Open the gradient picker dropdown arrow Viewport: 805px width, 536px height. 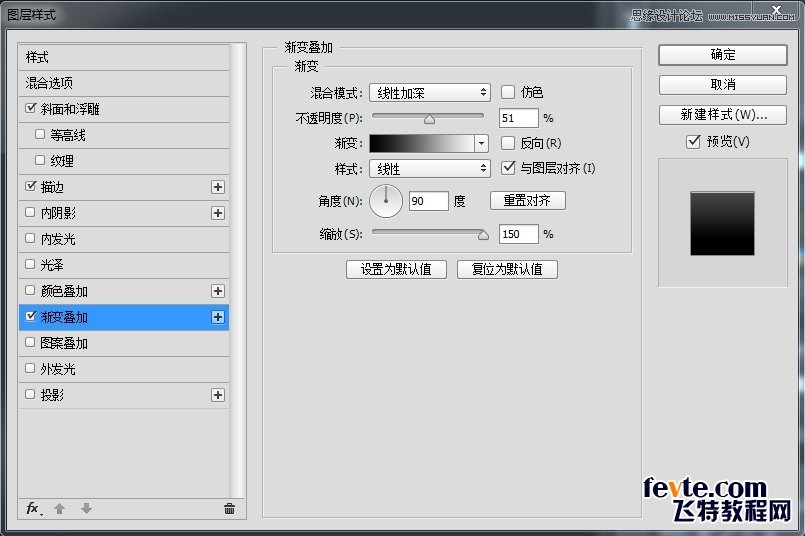(481, 143)
